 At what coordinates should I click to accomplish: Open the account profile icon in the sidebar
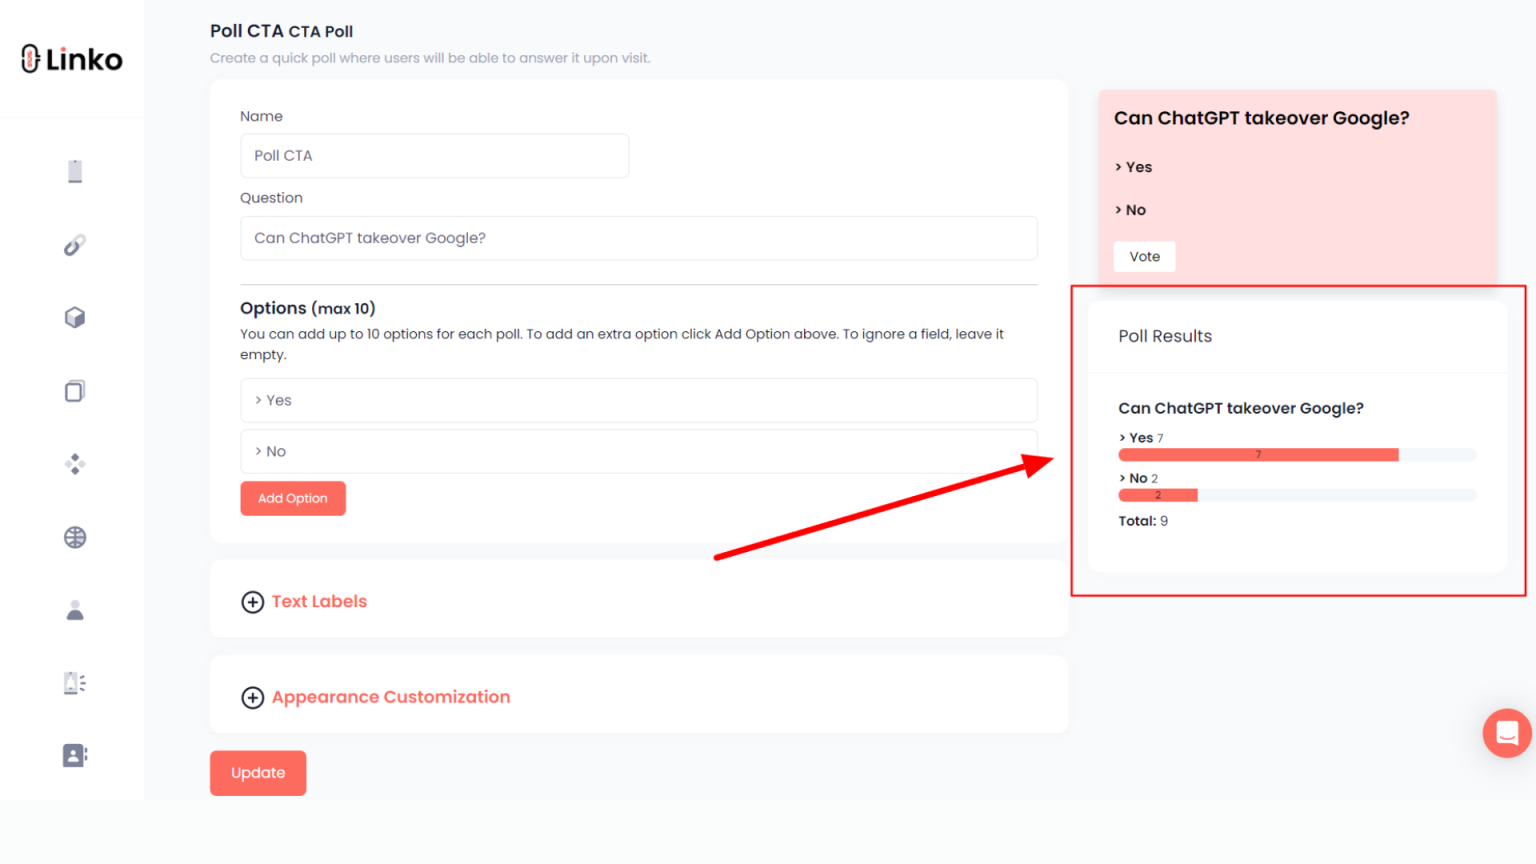pos(74,610)
